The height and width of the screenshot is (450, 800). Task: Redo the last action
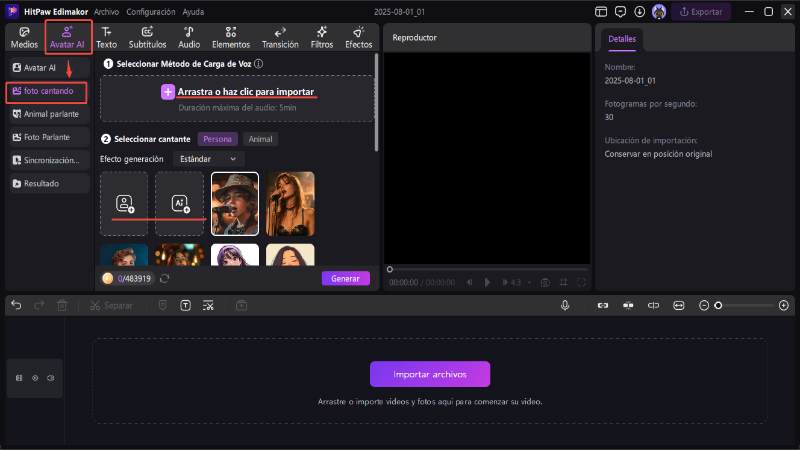pos(39,305)
